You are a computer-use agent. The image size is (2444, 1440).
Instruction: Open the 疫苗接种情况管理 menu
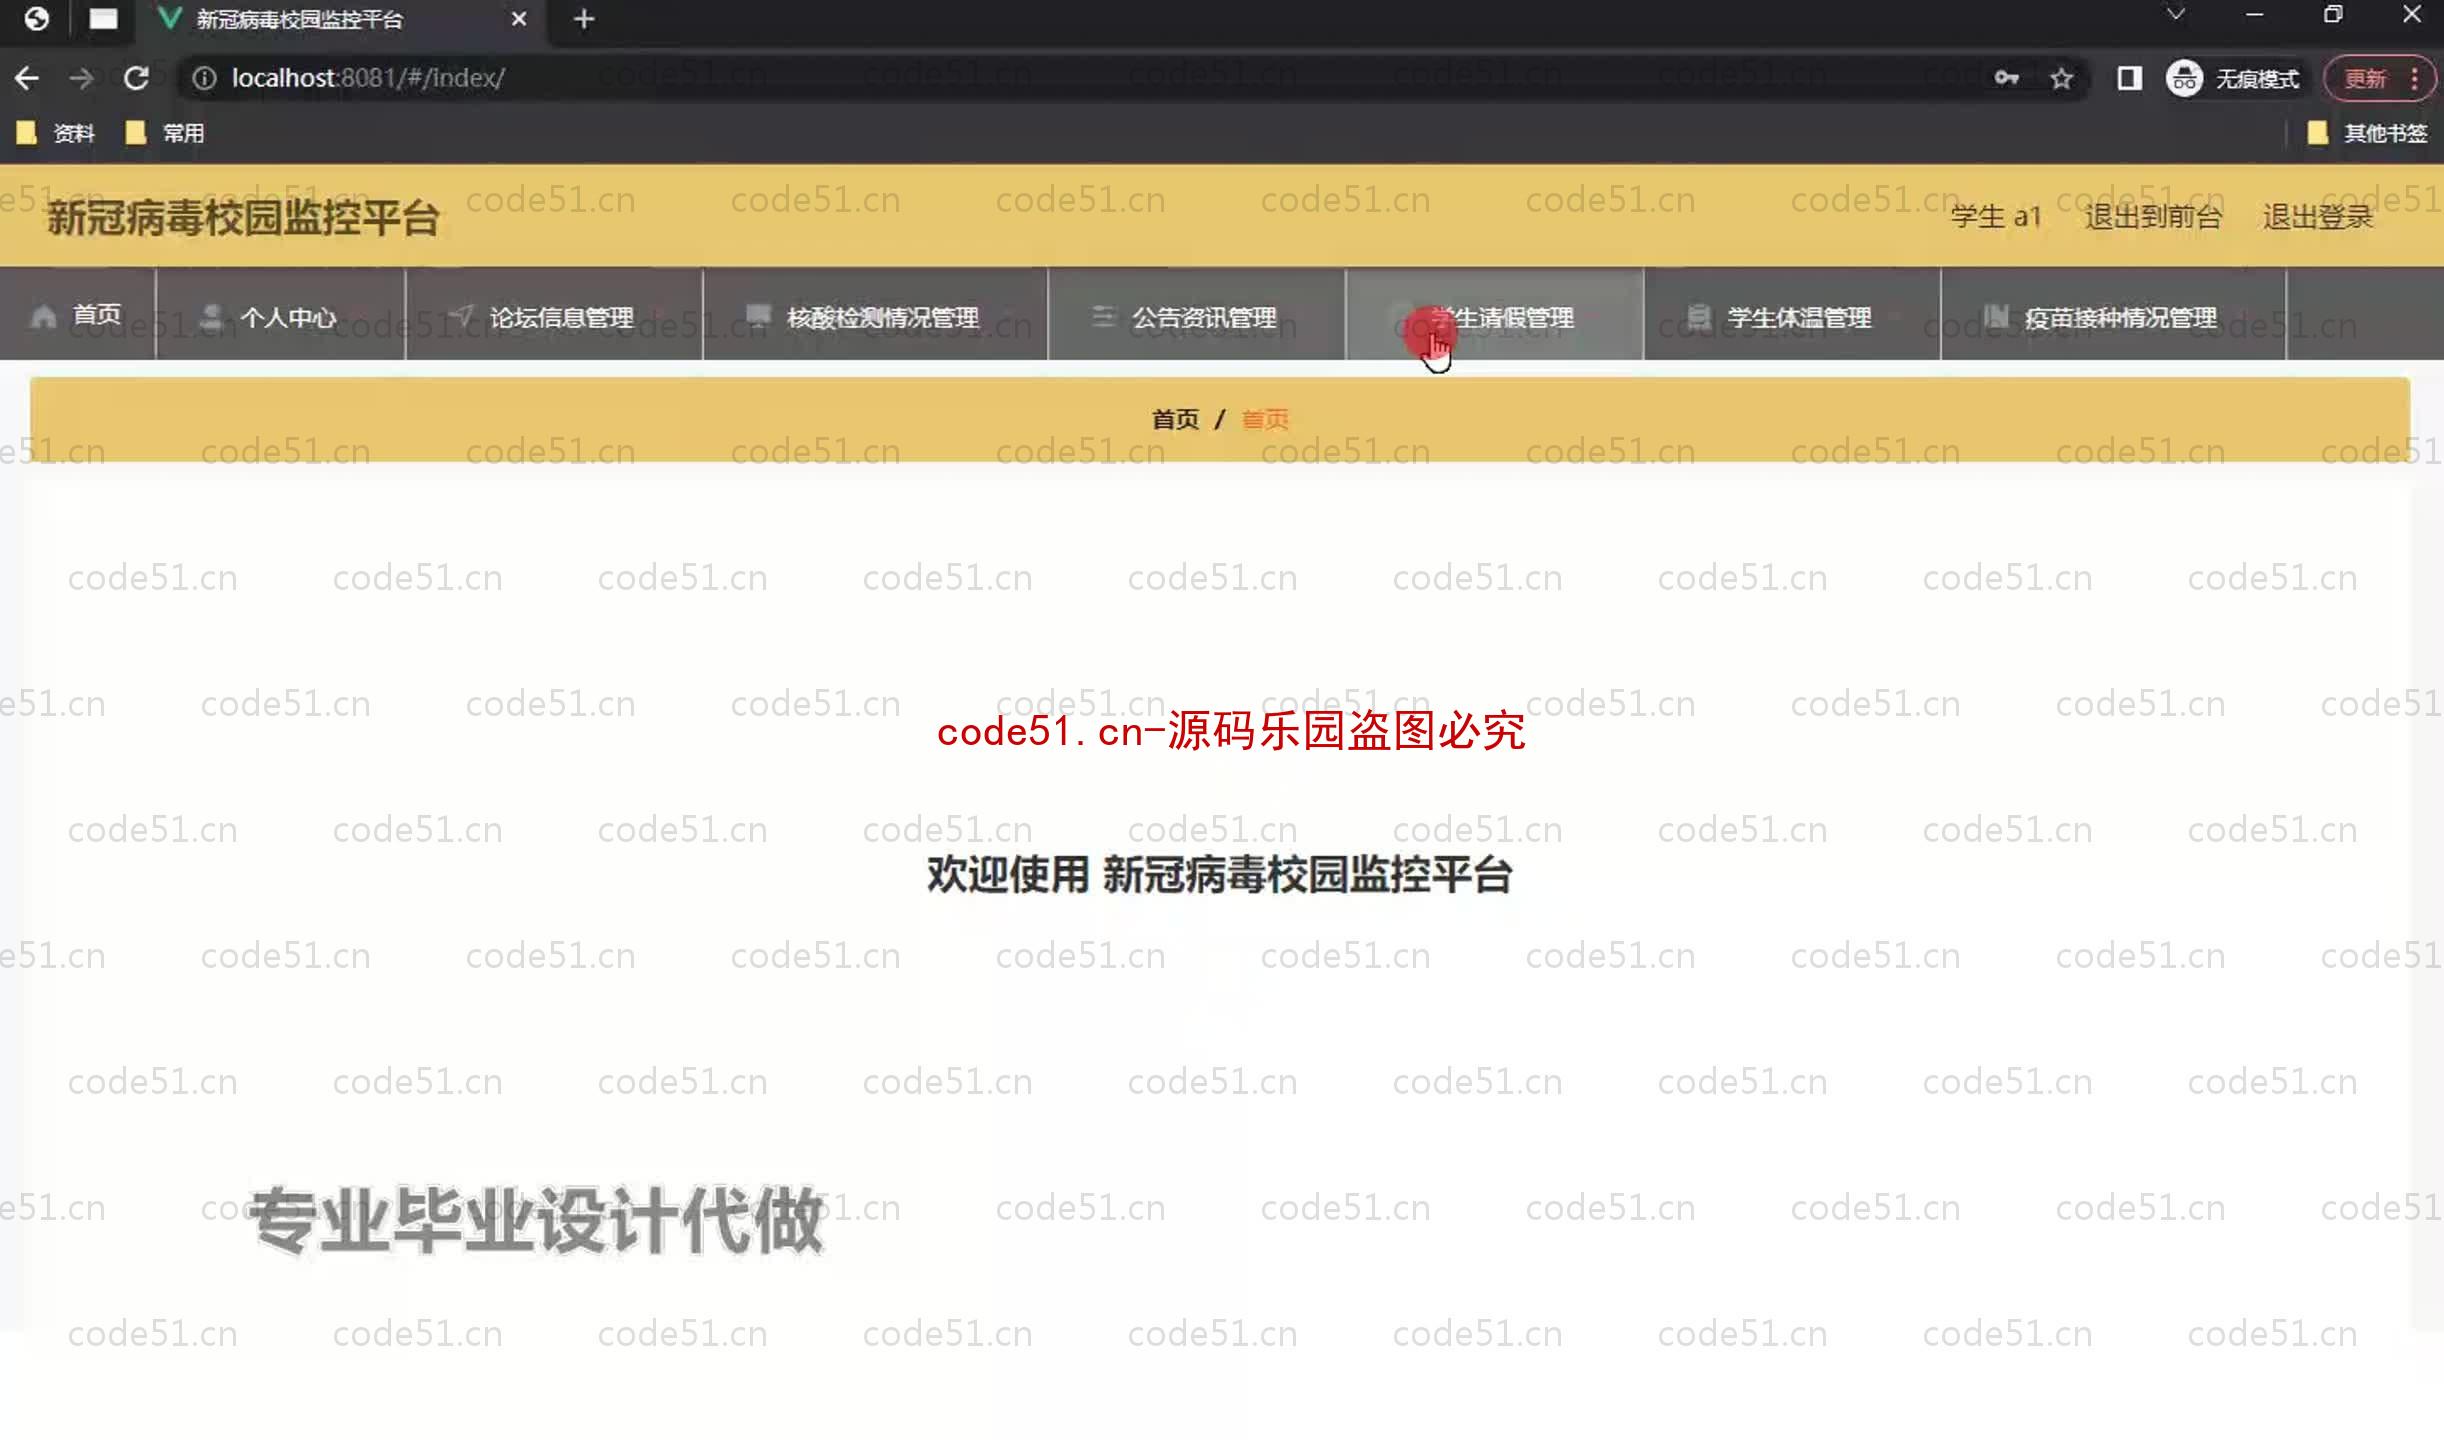[2114, 314]
